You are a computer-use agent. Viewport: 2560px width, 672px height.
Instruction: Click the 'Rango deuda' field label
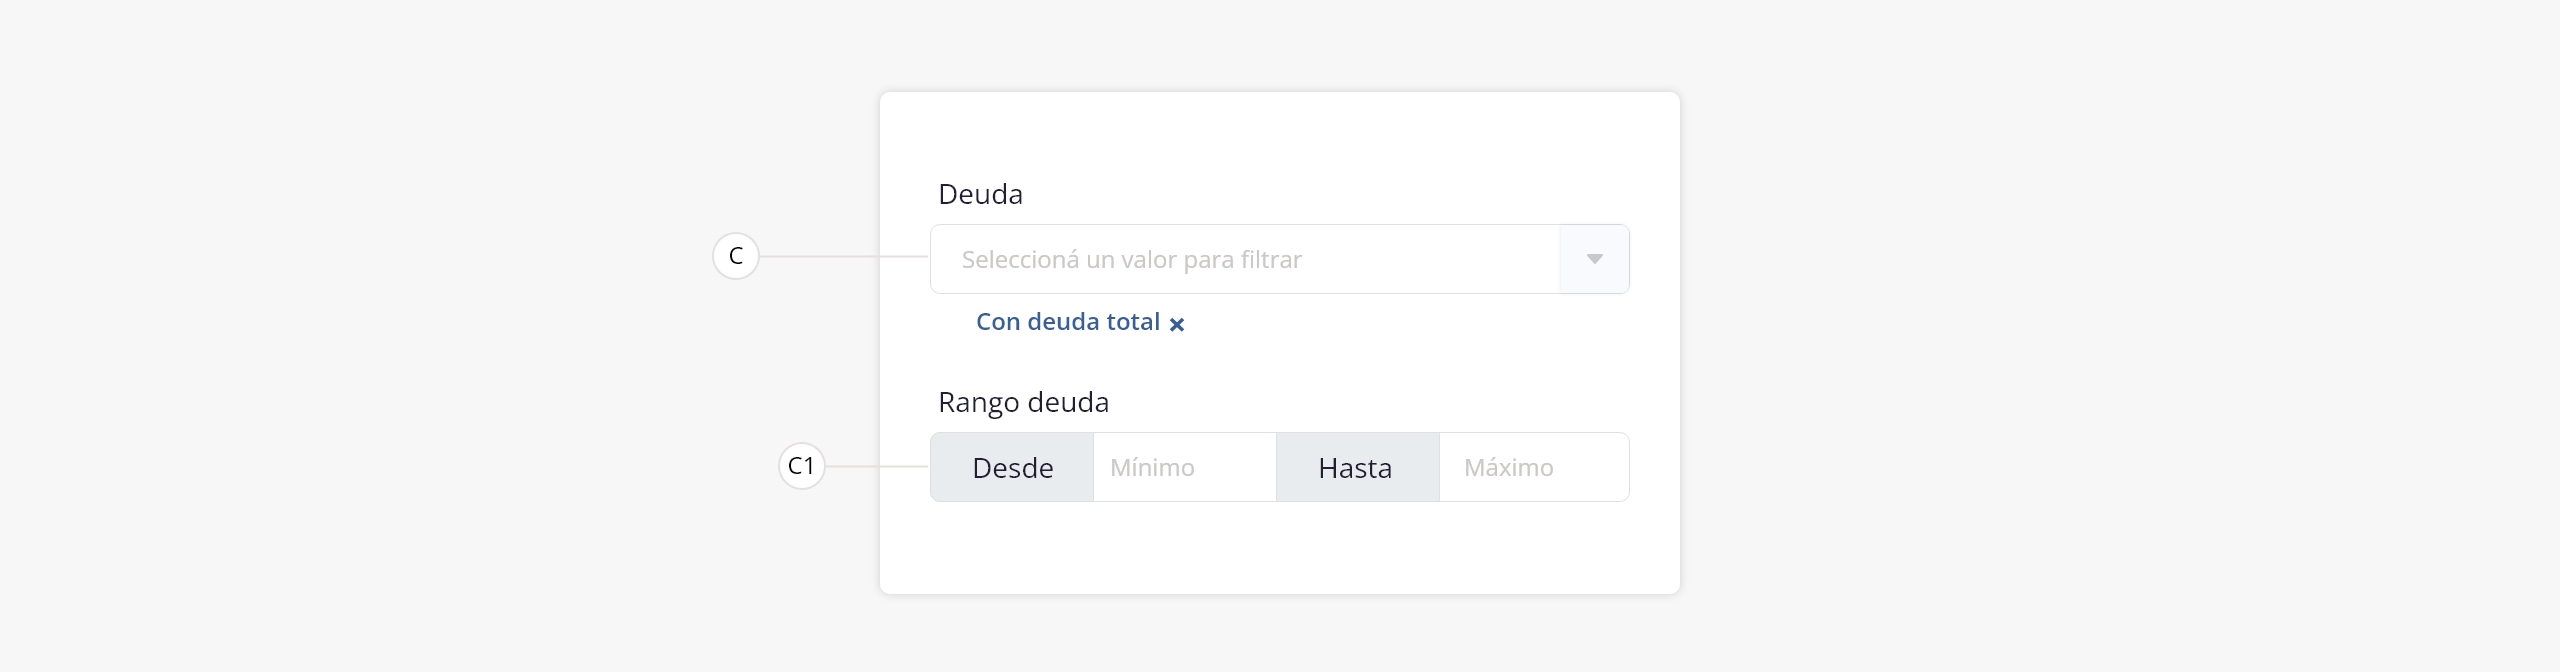[1023, 402]
